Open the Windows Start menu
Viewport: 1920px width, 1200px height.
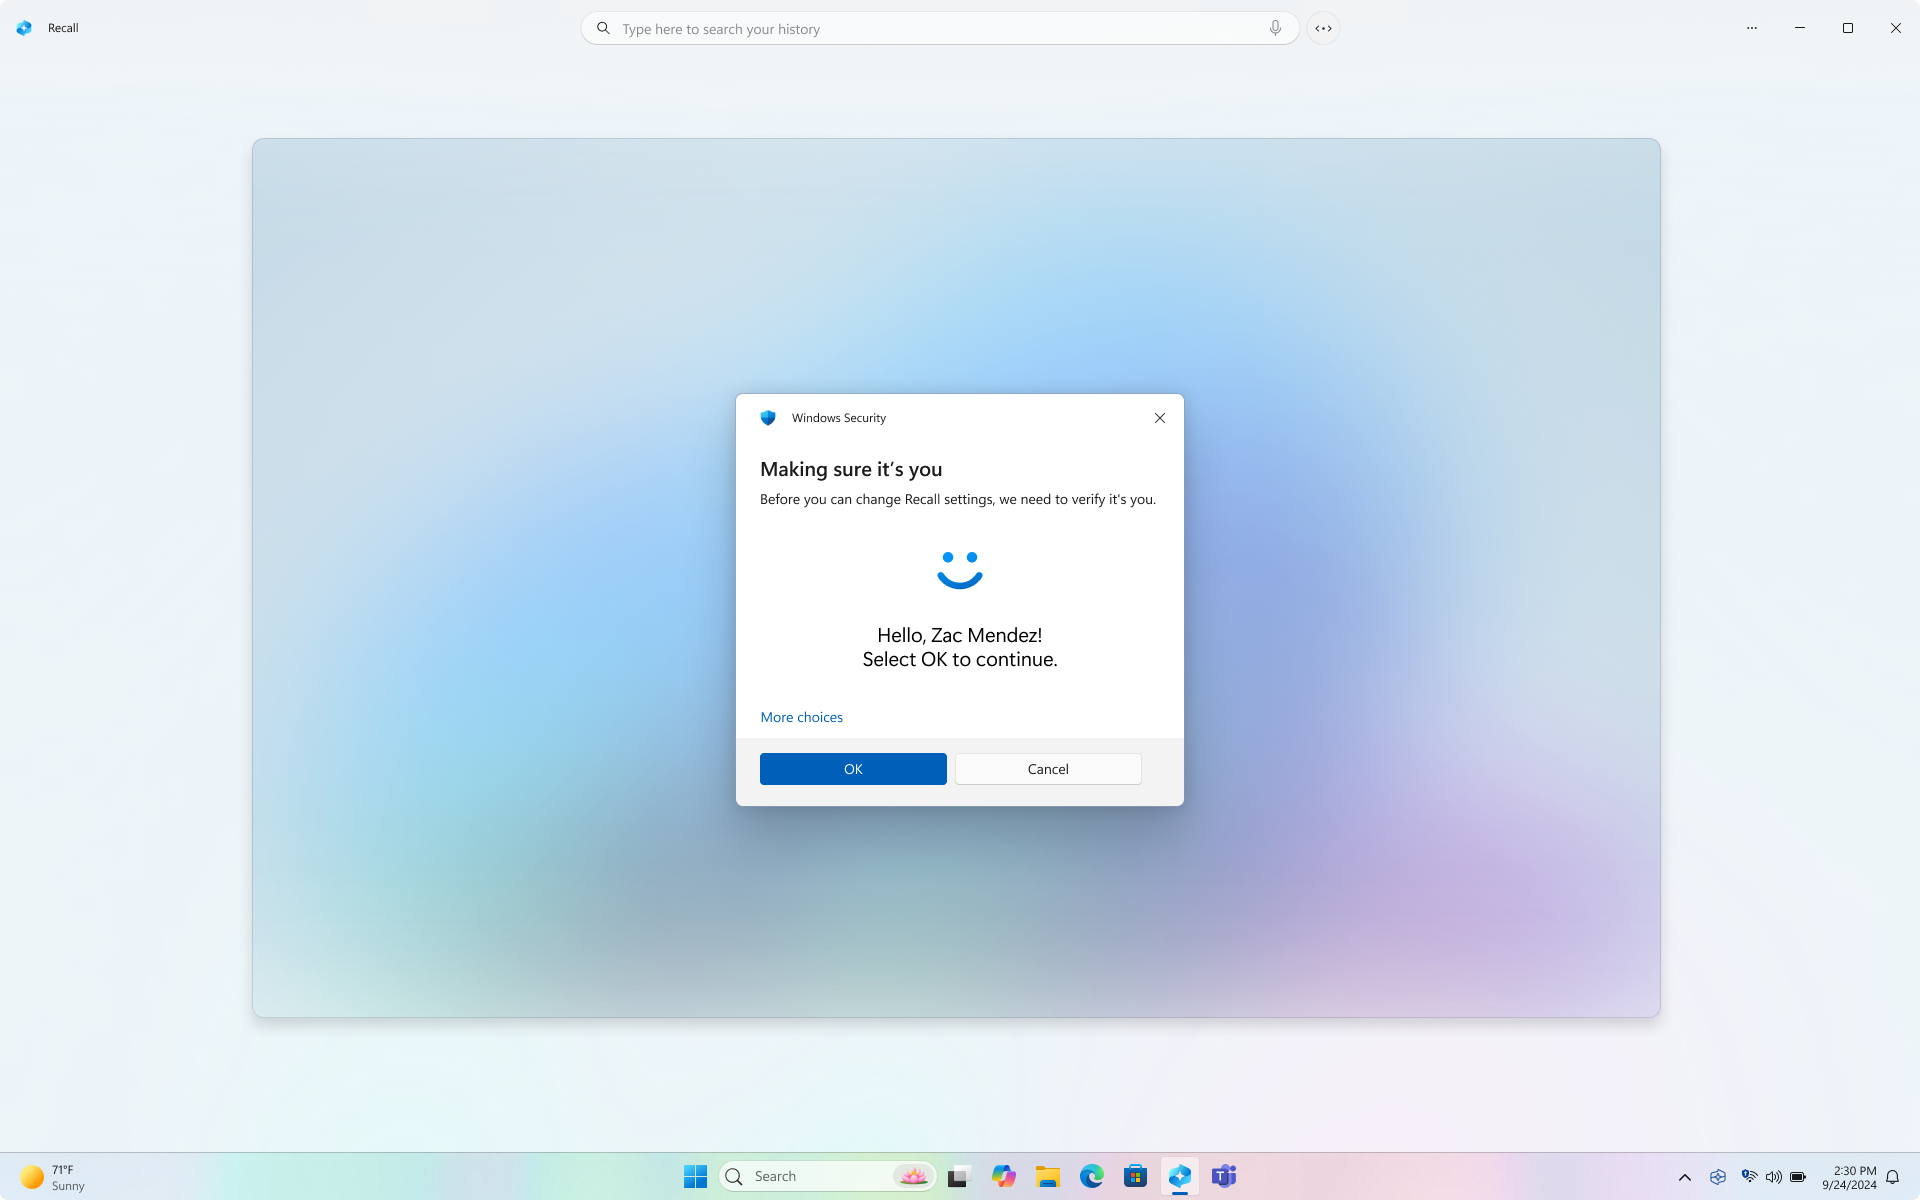click(x=694, y=1175)
